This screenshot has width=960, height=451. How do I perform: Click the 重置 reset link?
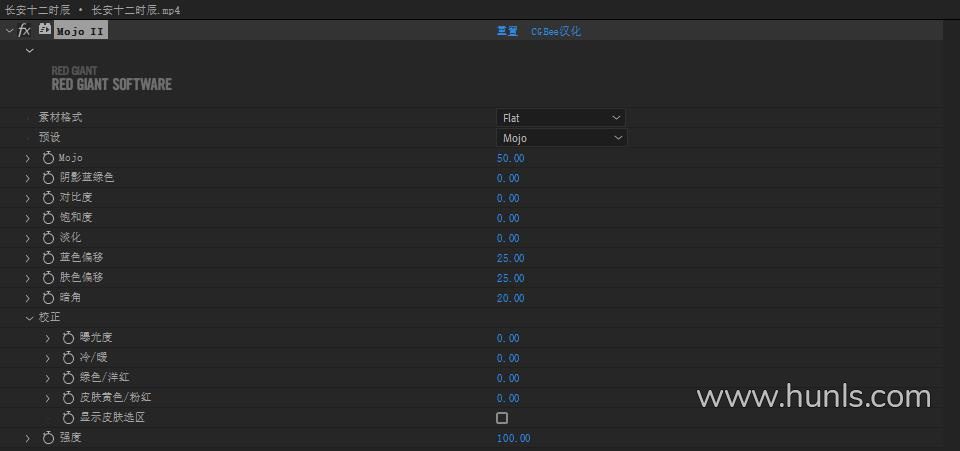[507, 31]
